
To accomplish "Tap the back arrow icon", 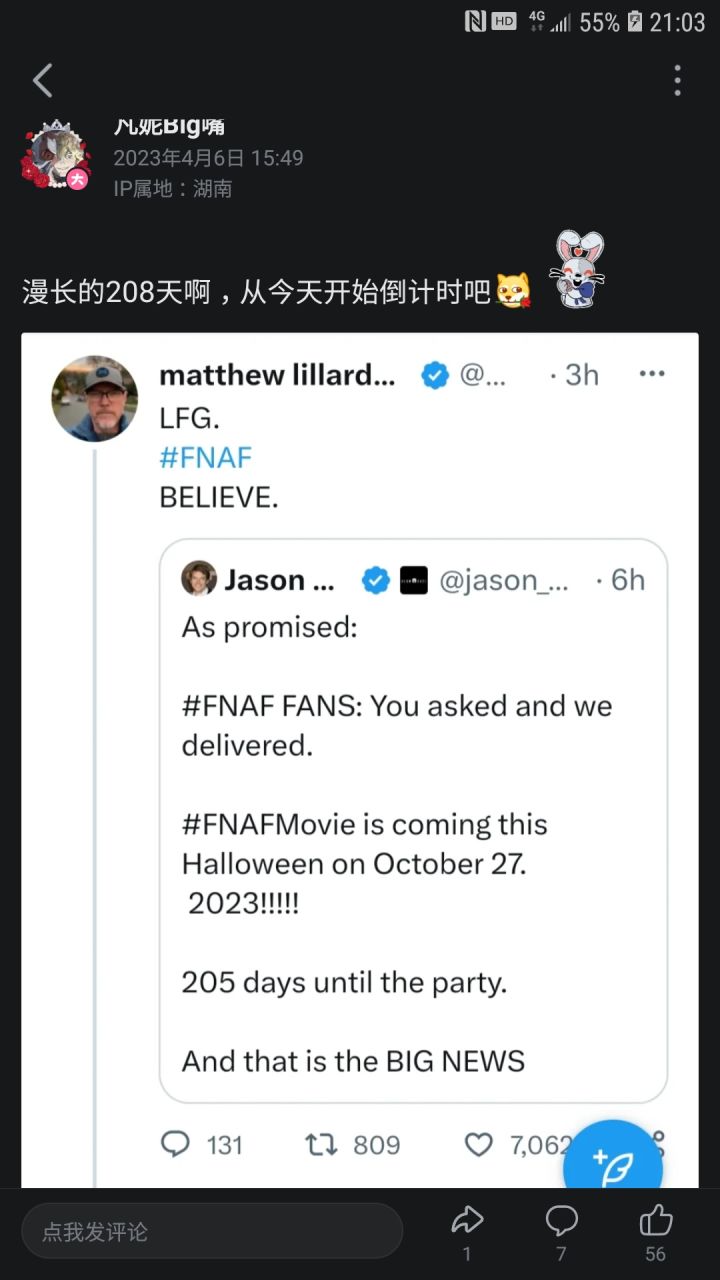I will click(x=42, y=81).
